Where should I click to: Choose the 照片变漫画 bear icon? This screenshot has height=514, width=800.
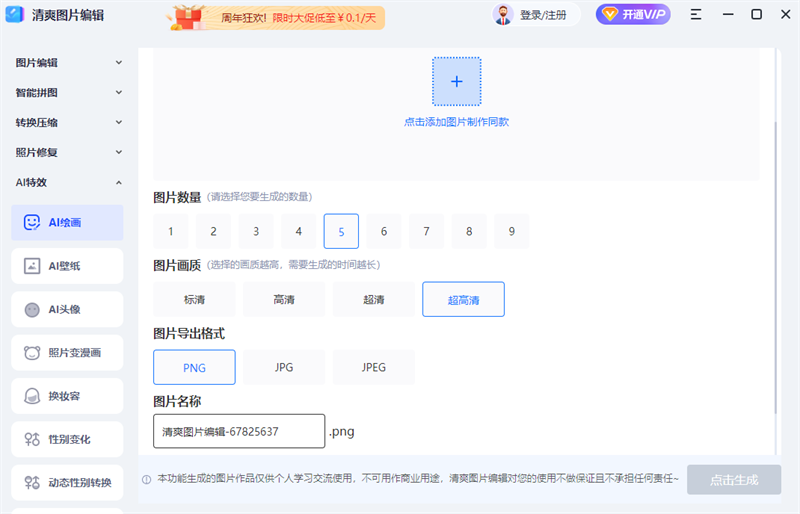click(x=32, y=353)
